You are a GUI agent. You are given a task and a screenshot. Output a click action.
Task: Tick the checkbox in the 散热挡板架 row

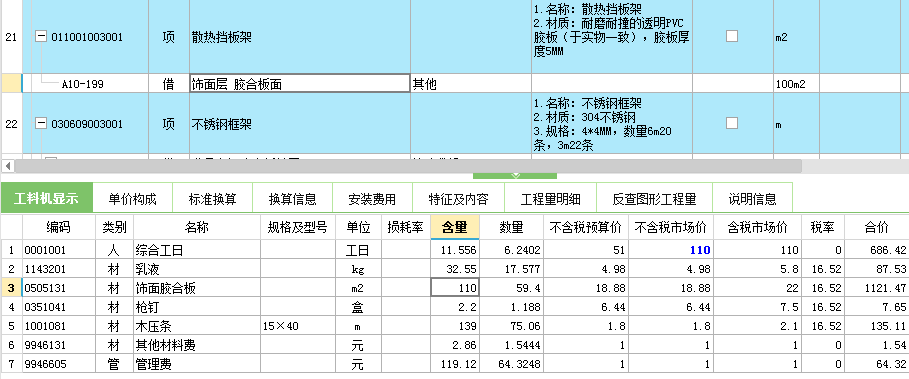[732, 36]
